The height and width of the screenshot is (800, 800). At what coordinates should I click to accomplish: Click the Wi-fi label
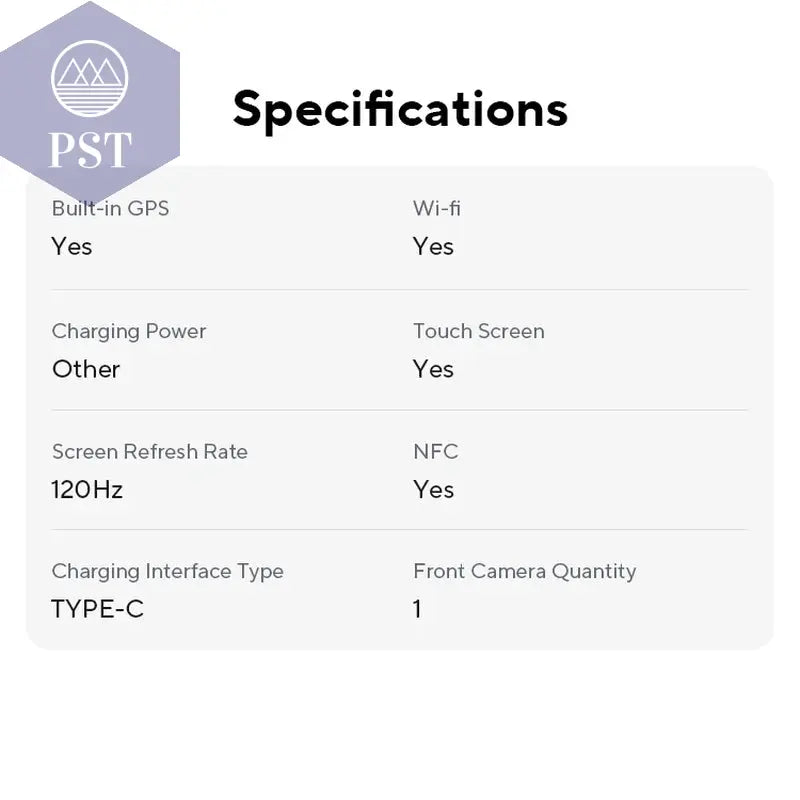pyautogui.click(x=437, y=208)
